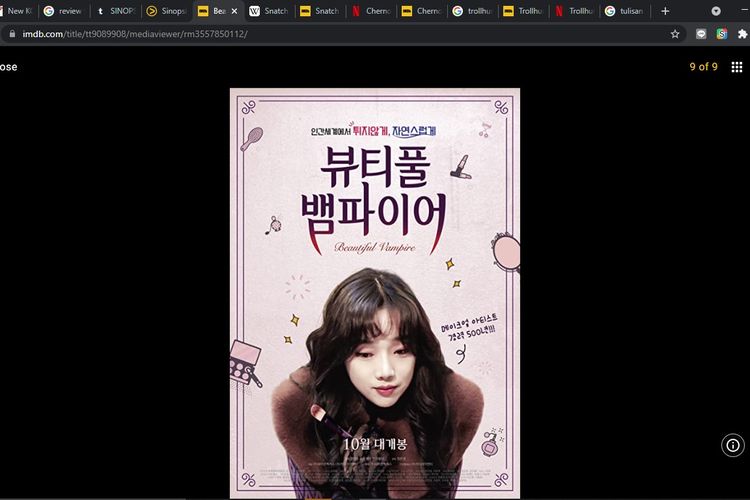View site information via the lock icon

[x=12, y=33]
